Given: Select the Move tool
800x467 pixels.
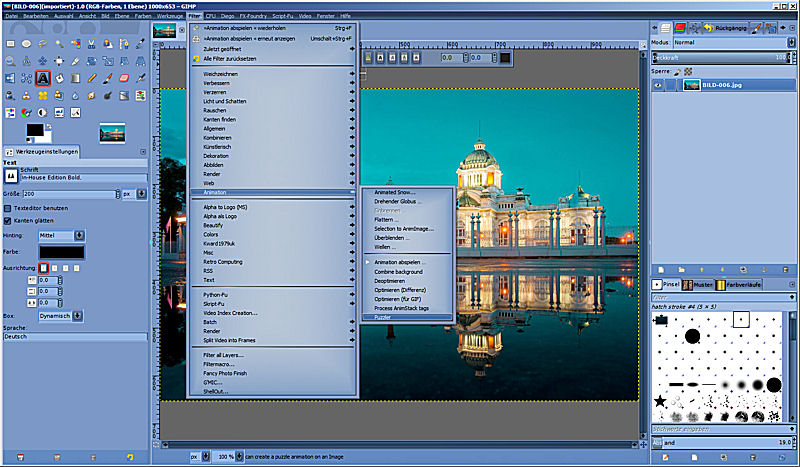Looking at the screenshot, I should 43,61.
